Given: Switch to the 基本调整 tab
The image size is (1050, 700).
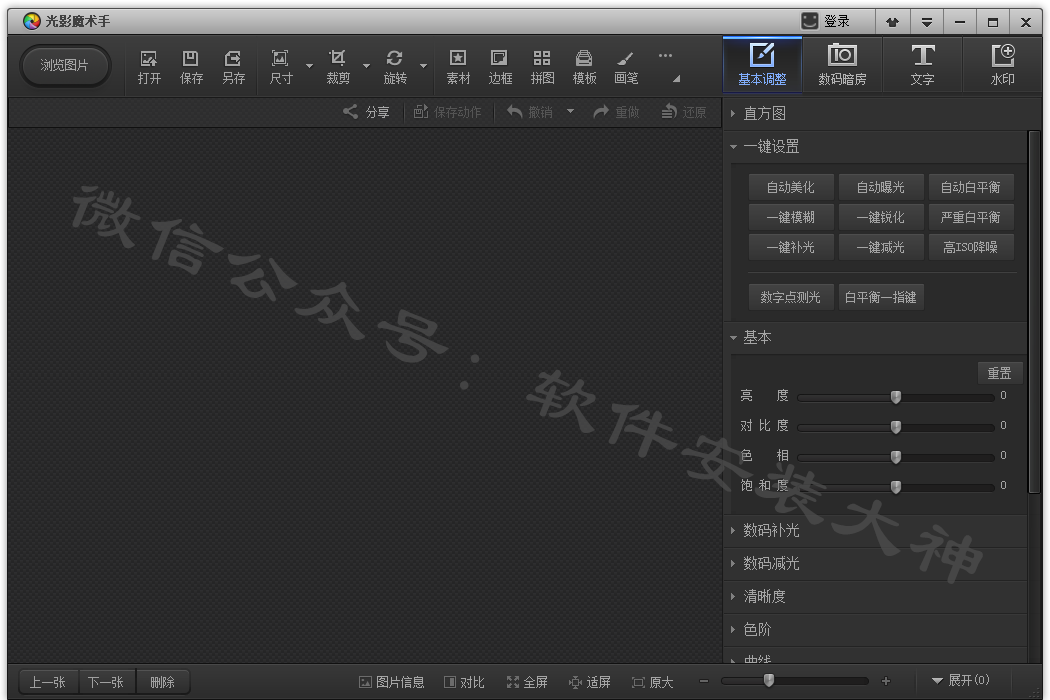Looking at the screenshot, I should click(762, 64).
